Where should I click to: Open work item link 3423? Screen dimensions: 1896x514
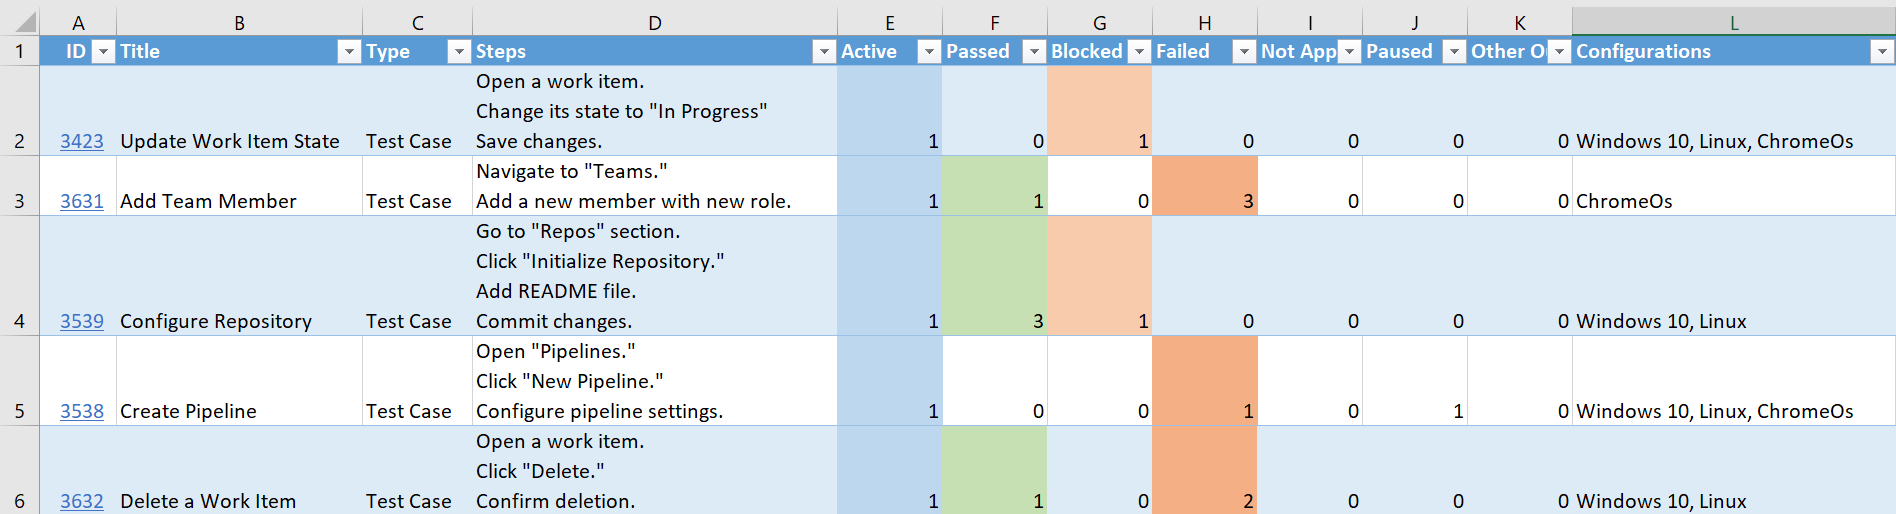pyautogui.click(x=81, y=141)
